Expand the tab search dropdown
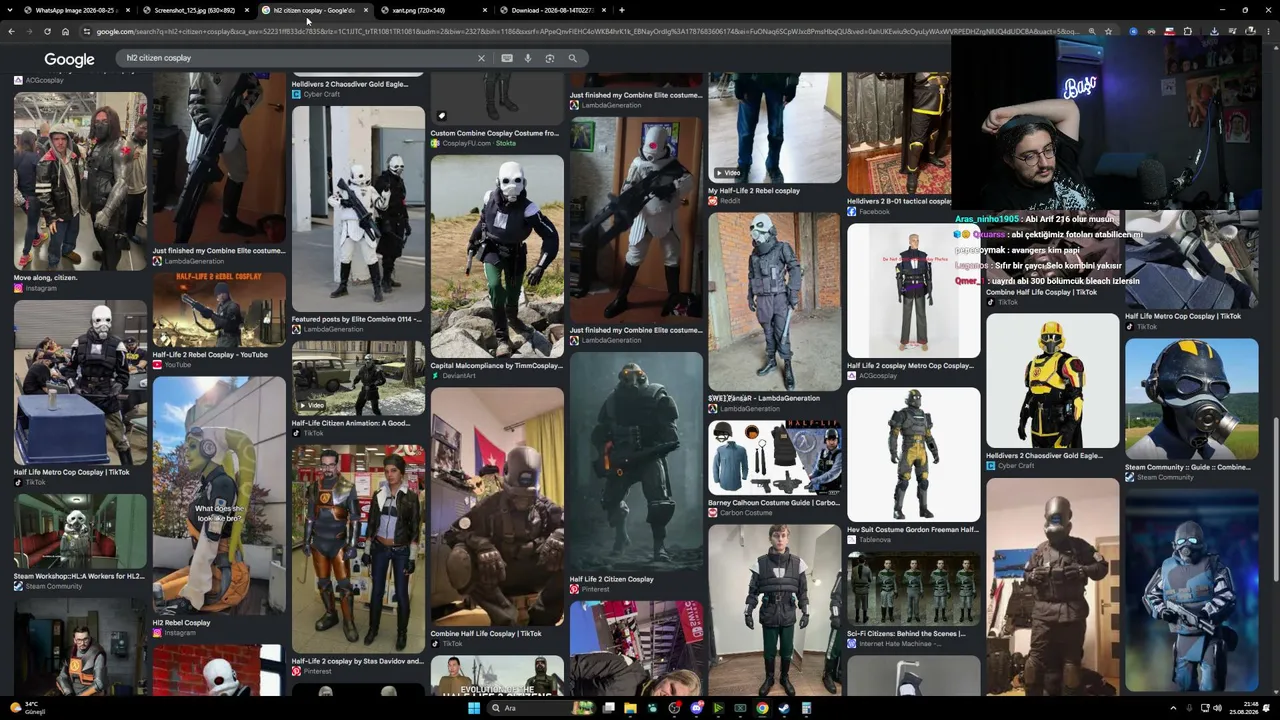Screen dimensions: 1280x720 (x=11, y=10)
